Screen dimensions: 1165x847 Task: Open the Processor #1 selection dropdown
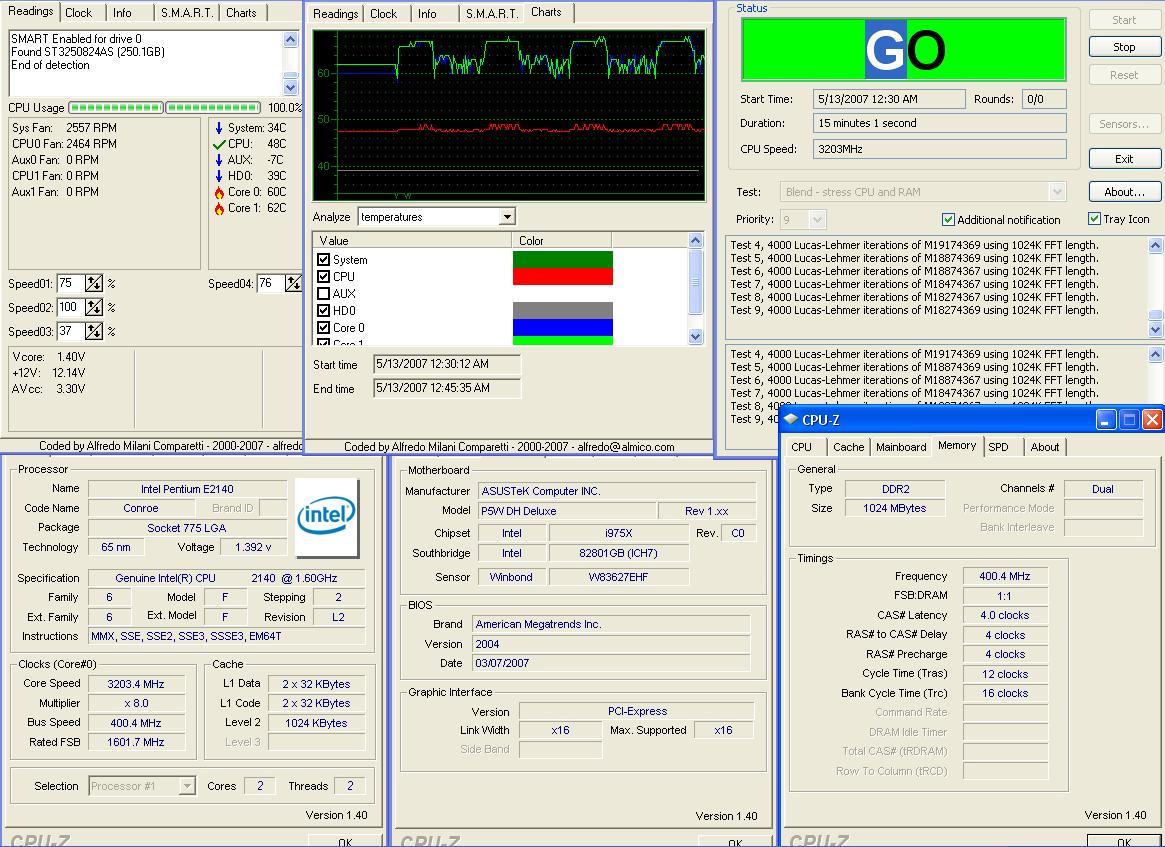pyautogui.click(x=186, y=786)
